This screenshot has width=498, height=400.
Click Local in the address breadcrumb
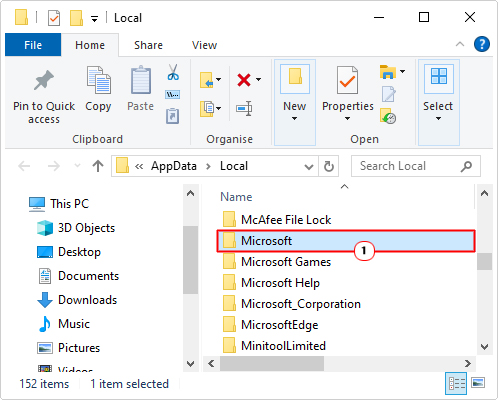[234, 166]
